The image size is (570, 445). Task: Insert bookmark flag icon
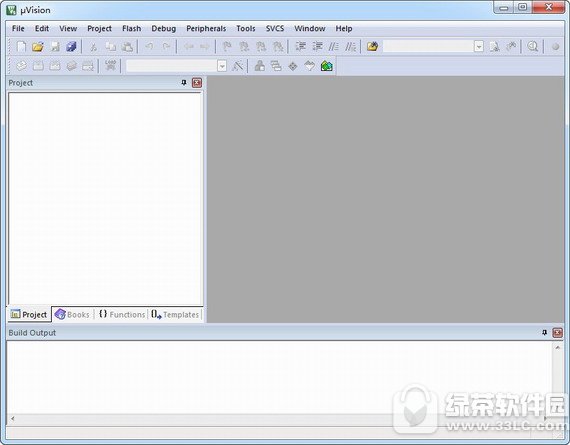pos(227,47)
